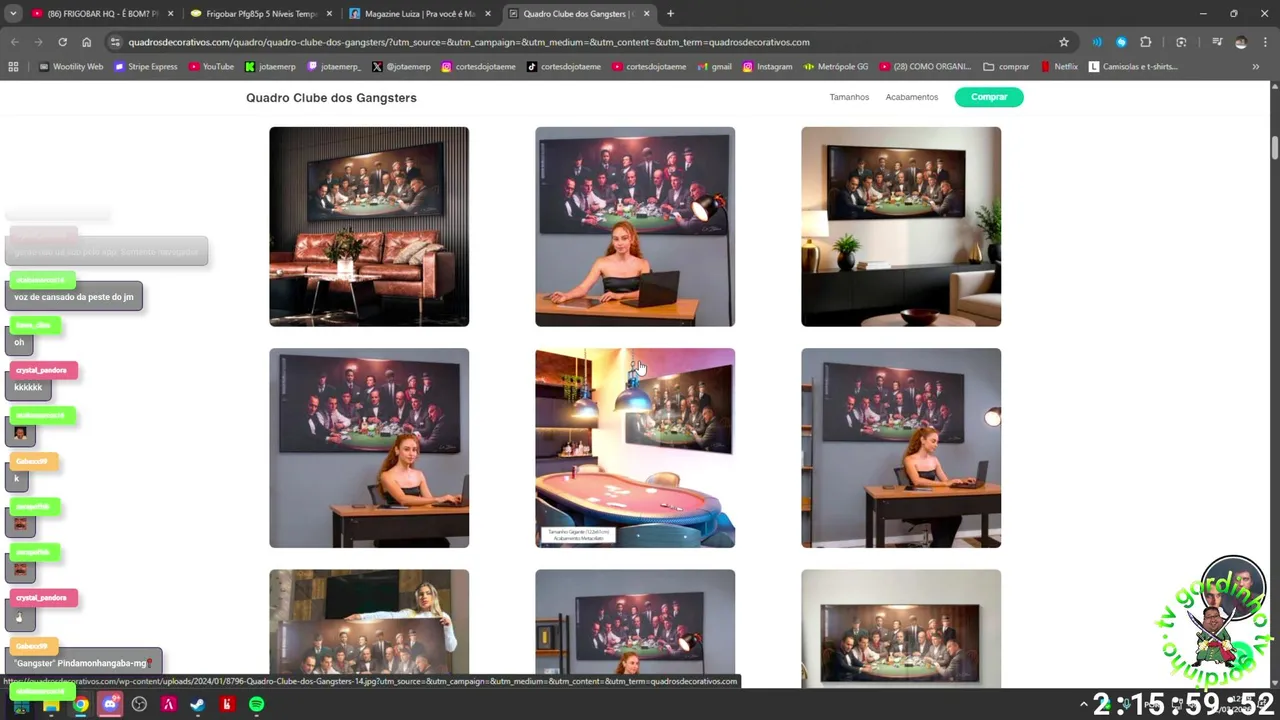Open a new tab with the plus icon
1280x720 pixels.
point(670,14)
